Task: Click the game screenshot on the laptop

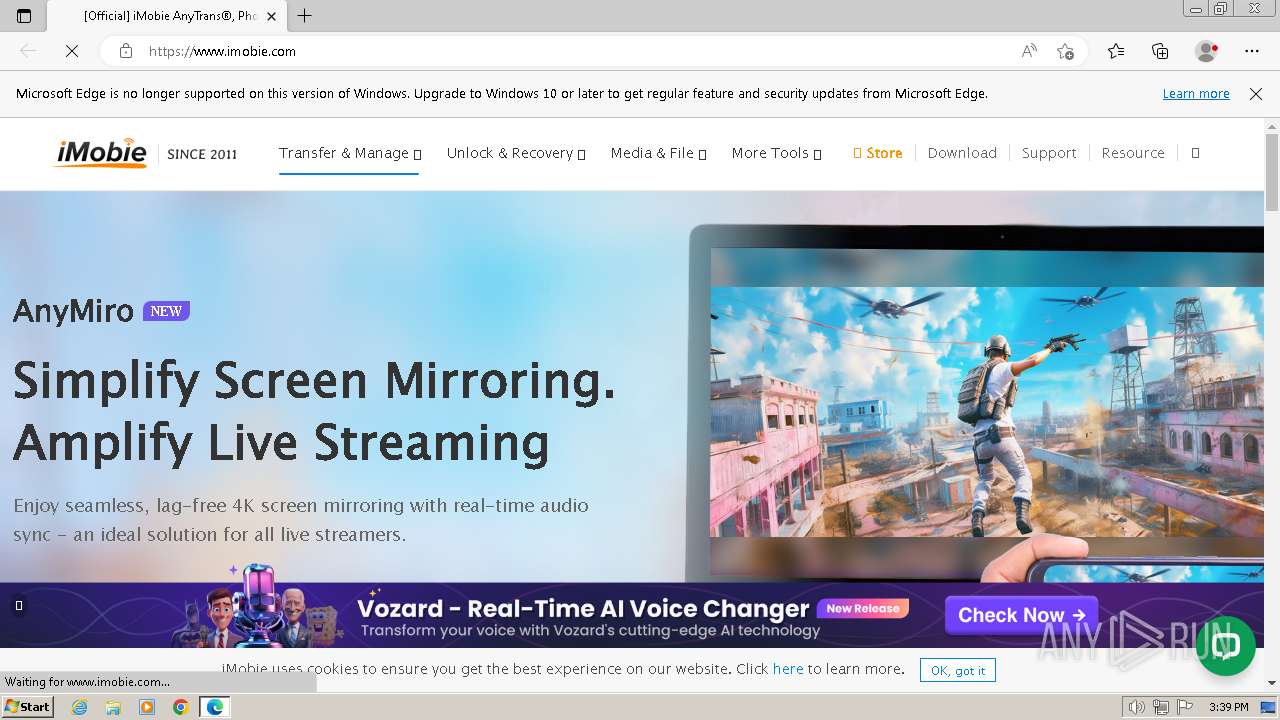Action: pos(986,411)
